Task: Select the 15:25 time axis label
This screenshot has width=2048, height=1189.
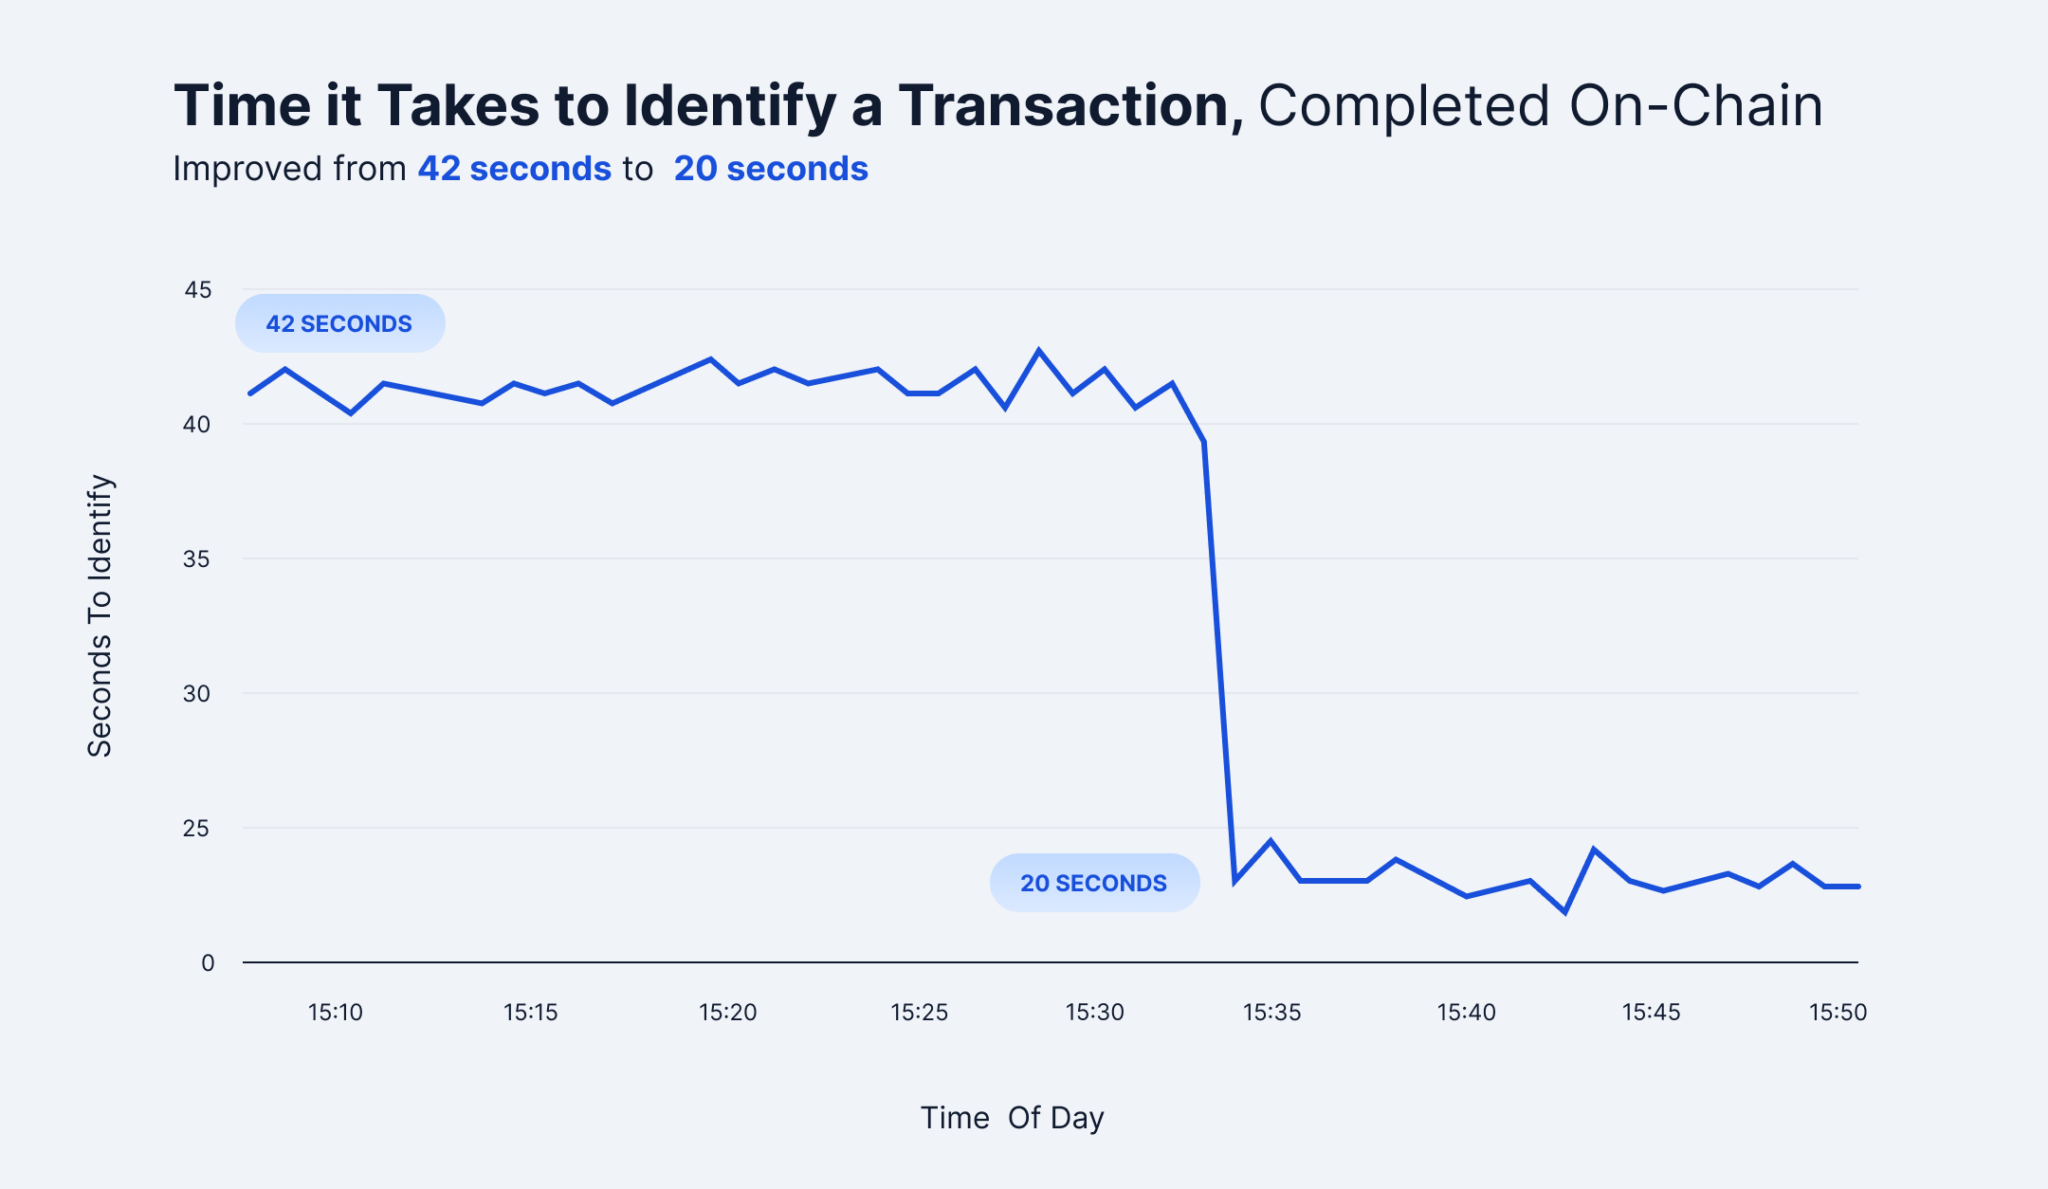Action: (x=919, y=1012)
